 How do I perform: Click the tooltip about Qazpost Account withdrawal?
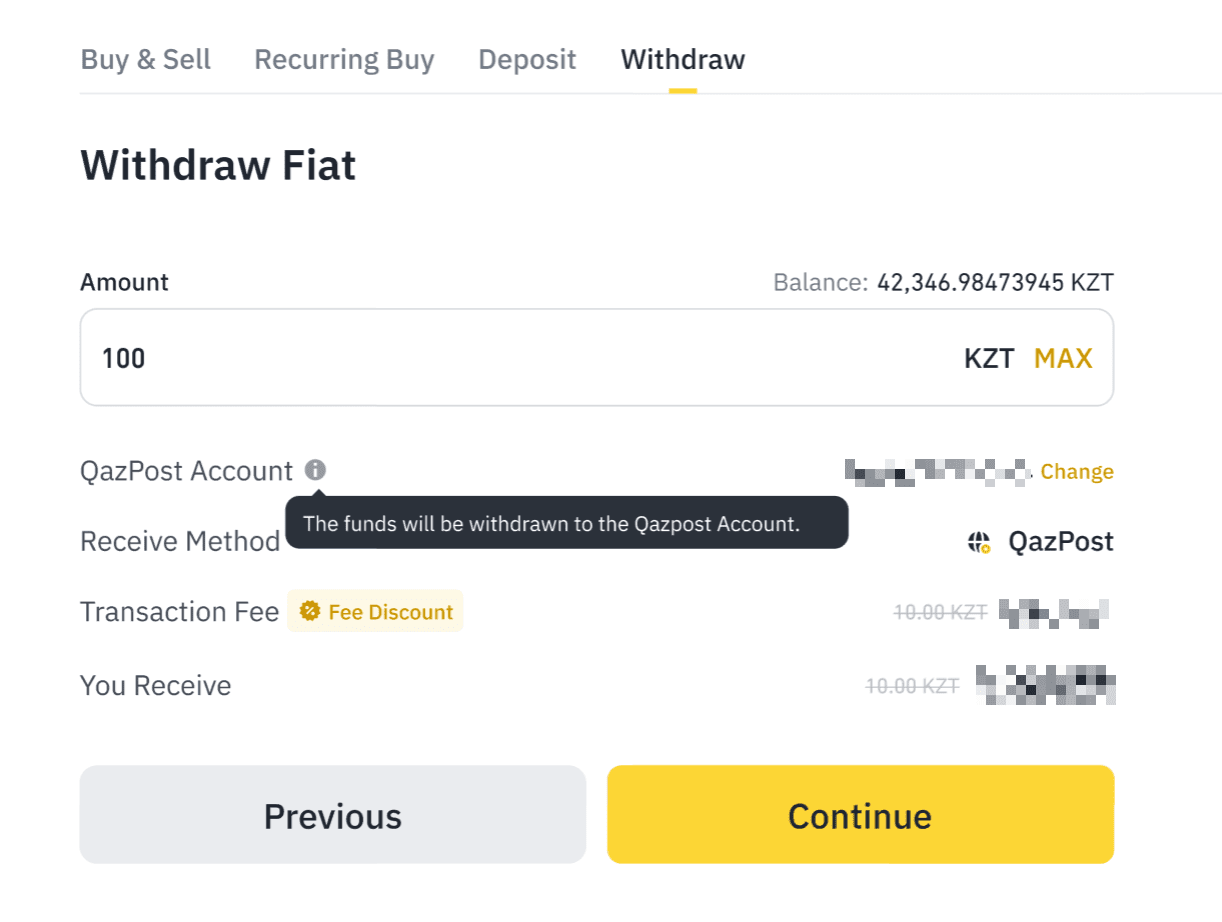(x=566, y=524)
